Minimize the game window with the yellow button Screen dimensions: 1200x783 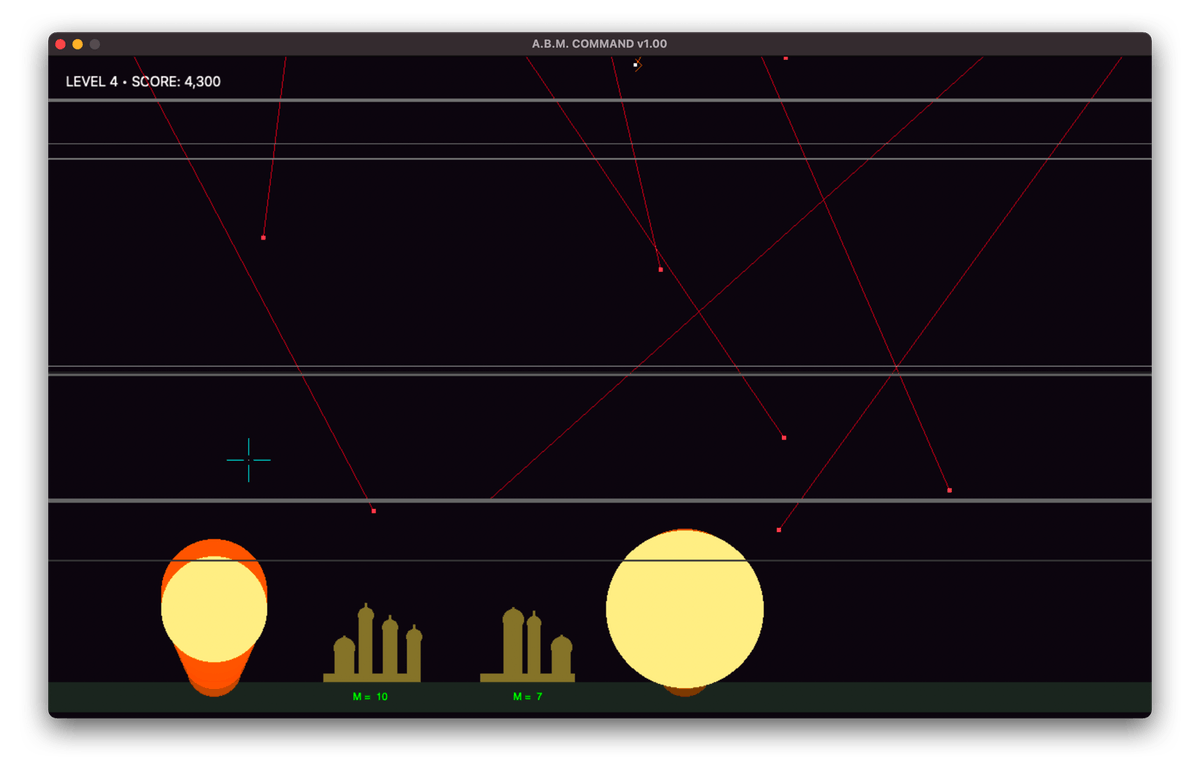[x=78, y=44]
